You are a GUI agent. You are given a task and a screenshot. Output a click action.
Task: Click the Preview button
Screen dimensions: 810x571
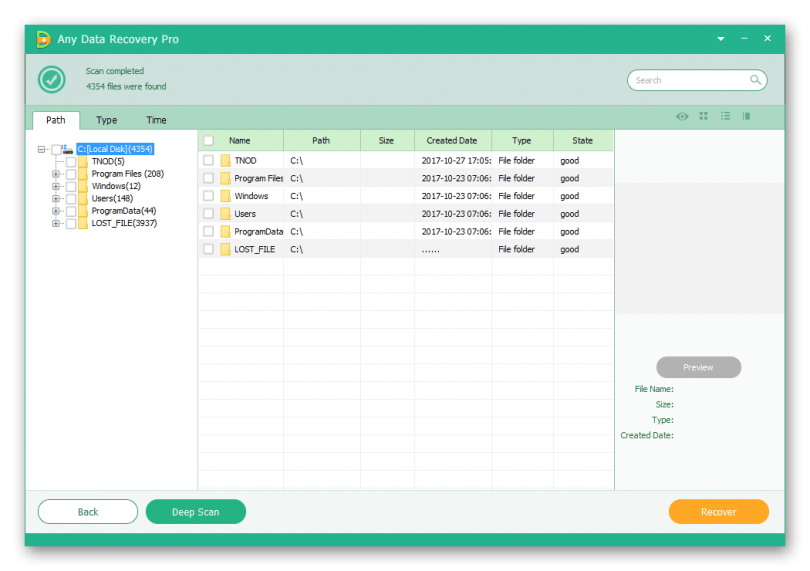[698, 367]
